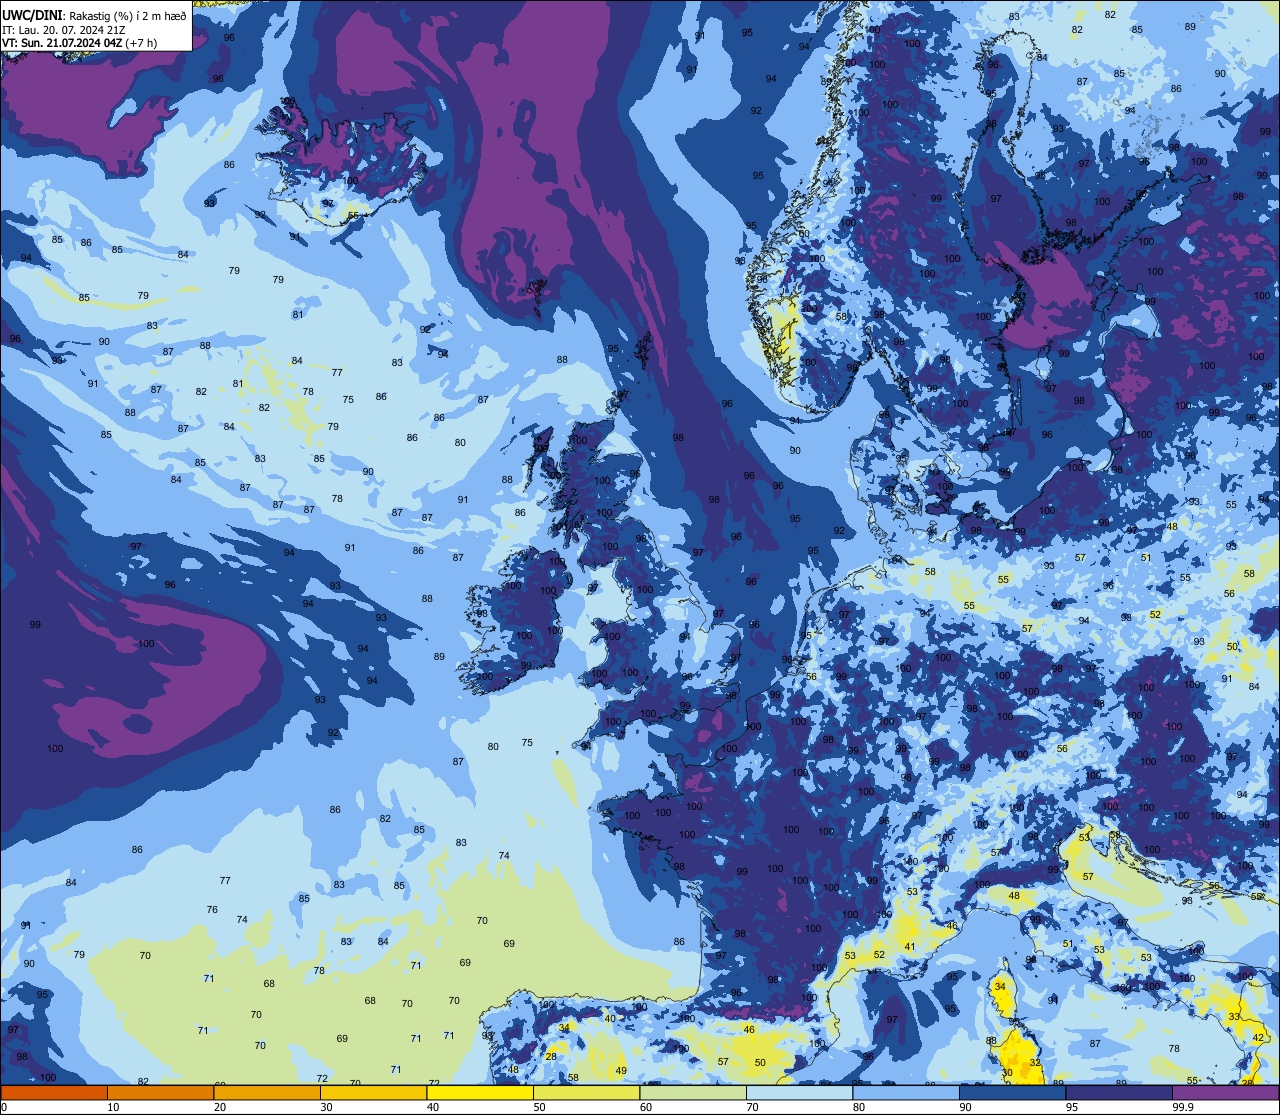This screenshot has height=1115, width=1280.
Task: Select the bright yellow 40–50 legend swatch
Action: point(480,1093)
